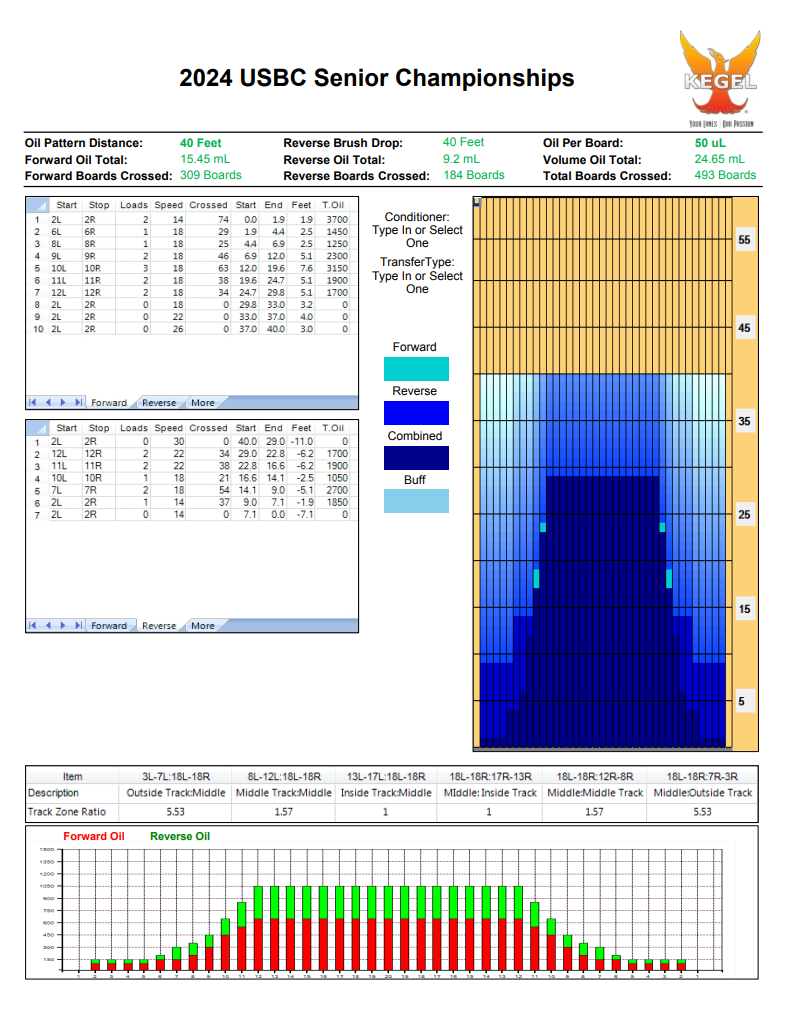Image resolution: width=793 pixels, height=1017 pixels.
Task: Open the Conditioner select-one field
Action: click(417, 236)
